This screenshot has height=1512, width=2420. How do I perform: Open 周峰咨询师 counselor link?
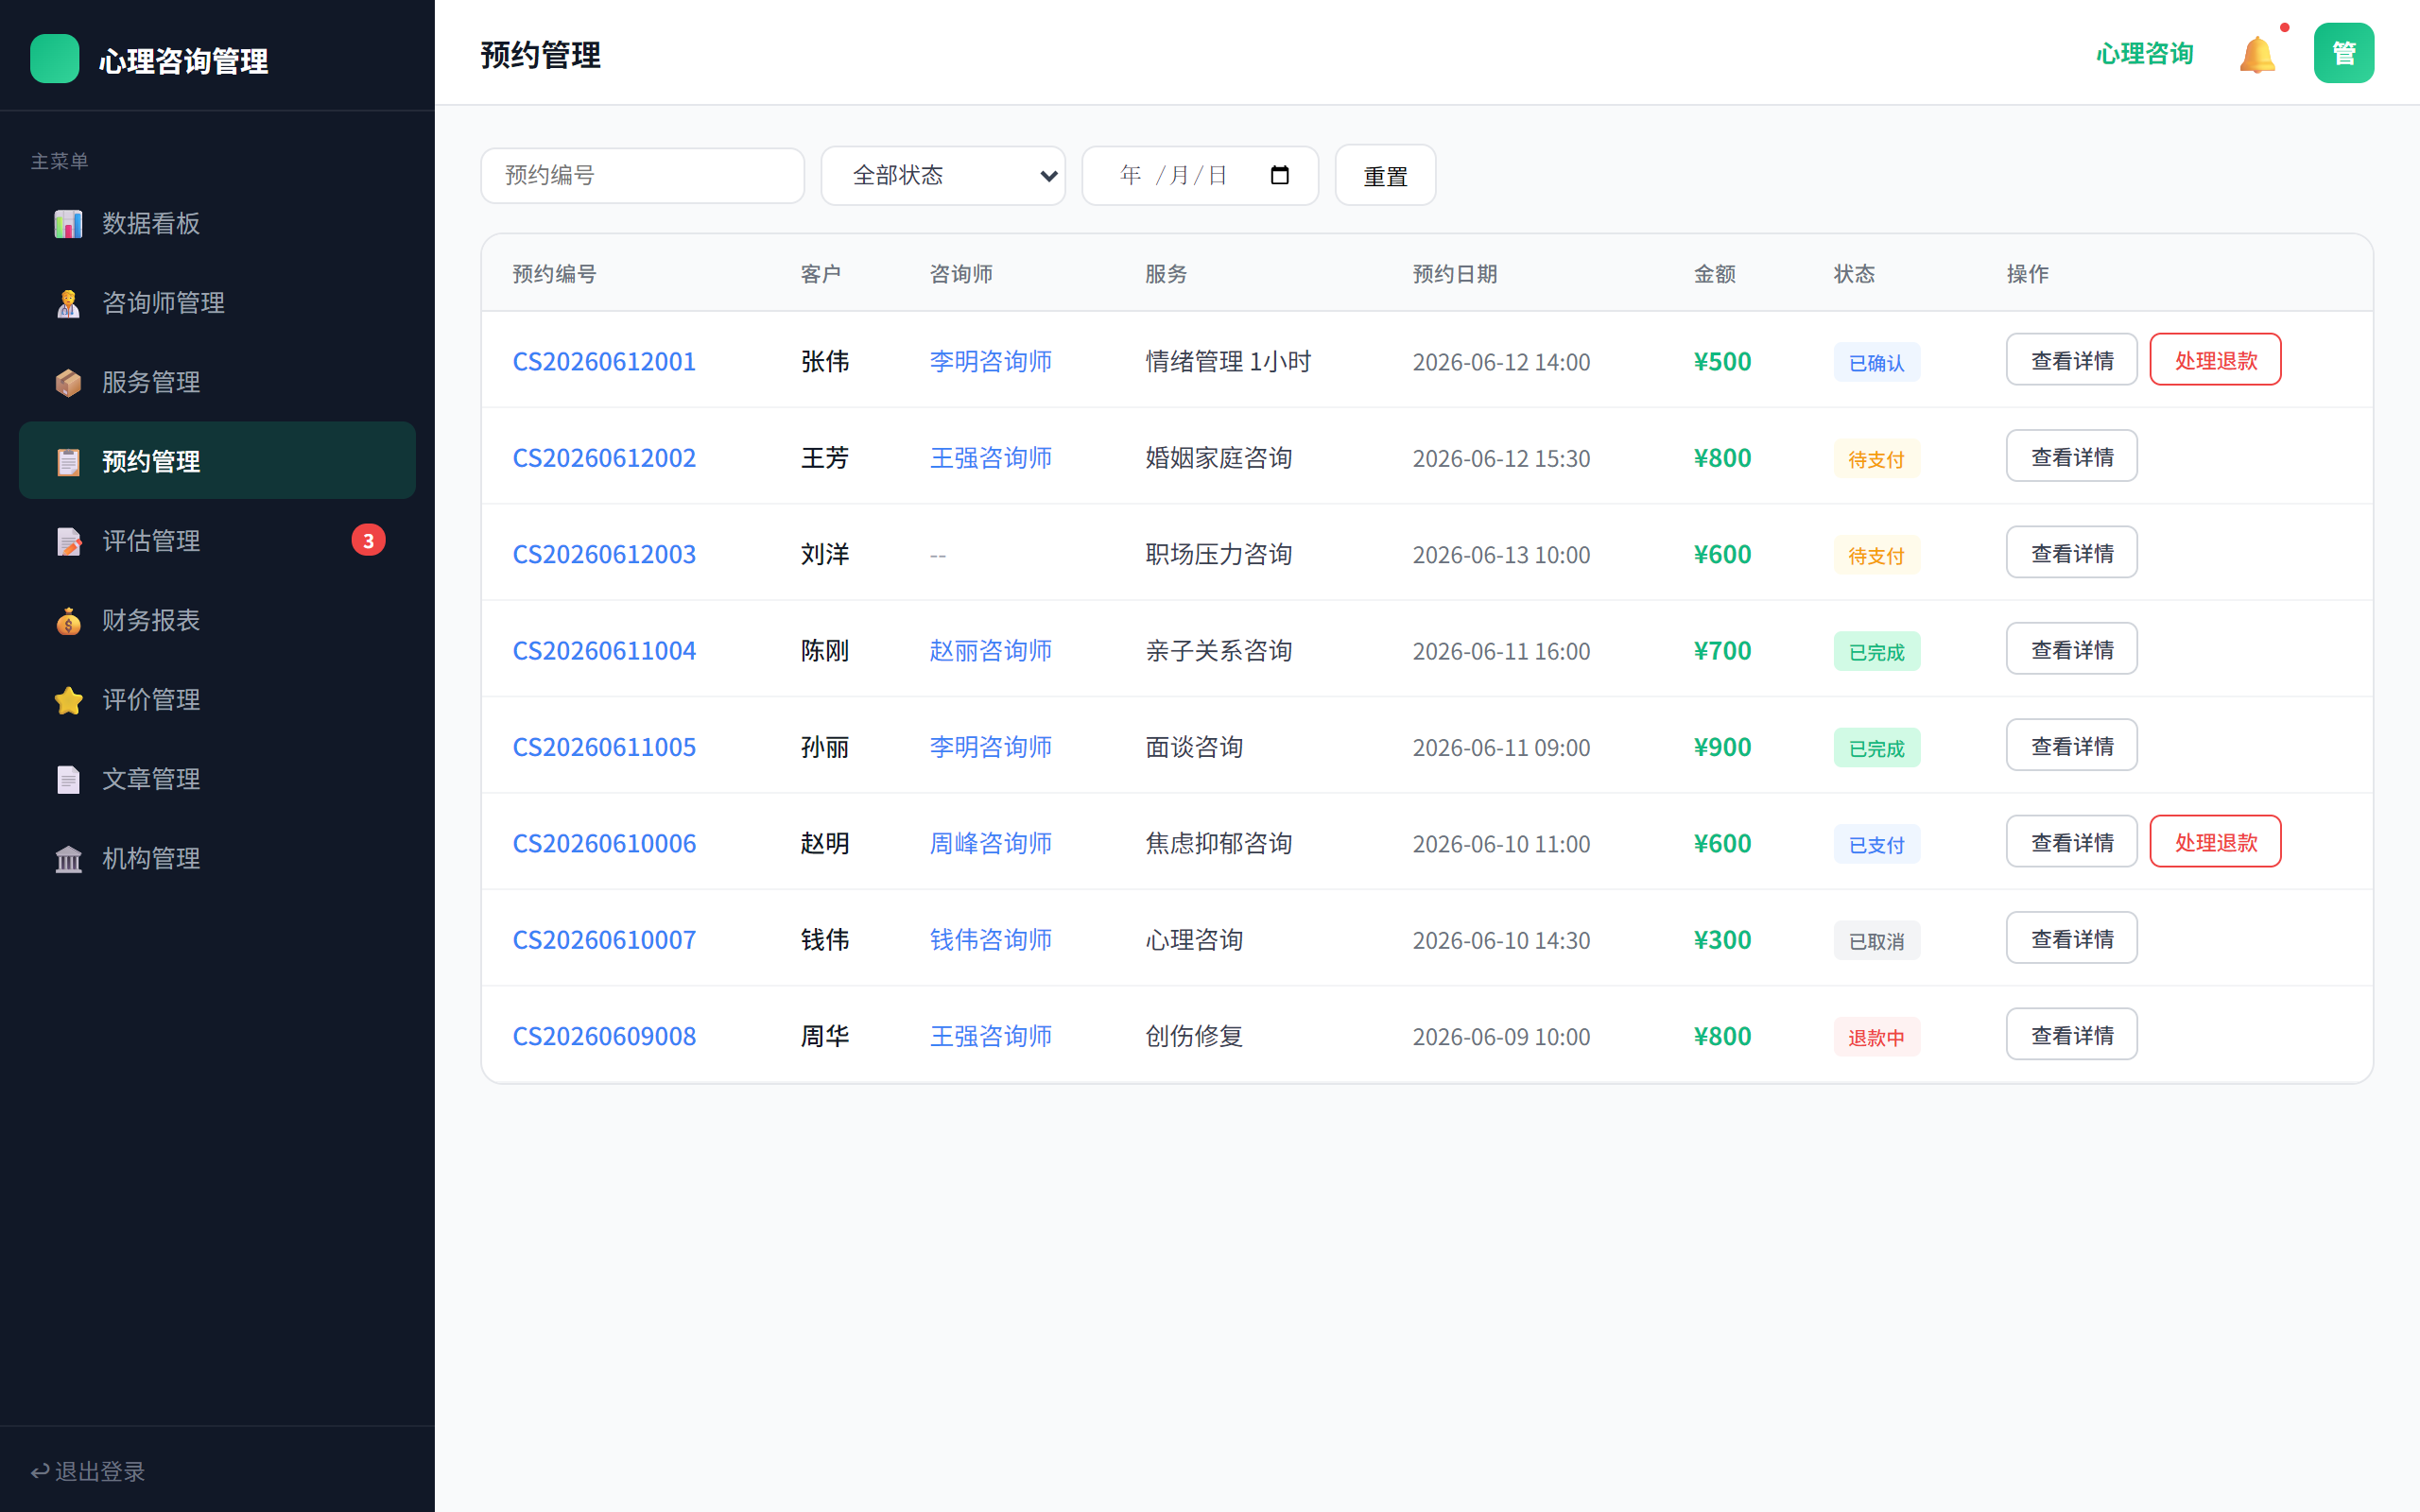tap(990, 843)
